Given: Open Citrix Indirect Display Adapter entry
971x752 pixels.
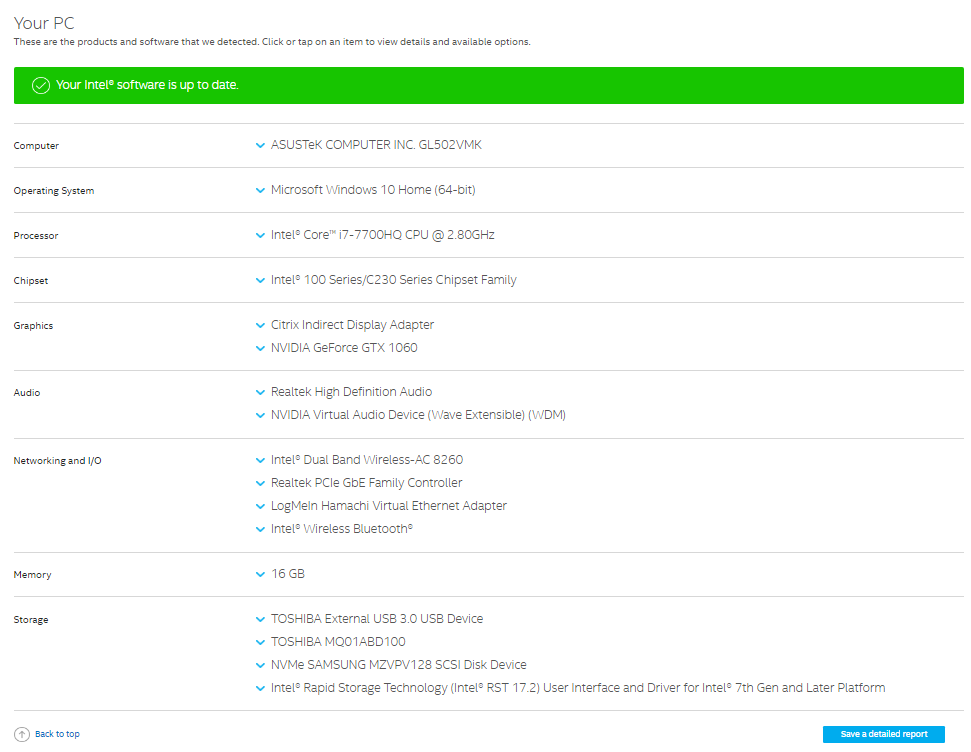Looking at the screenshot, I should tap(352, 325).
